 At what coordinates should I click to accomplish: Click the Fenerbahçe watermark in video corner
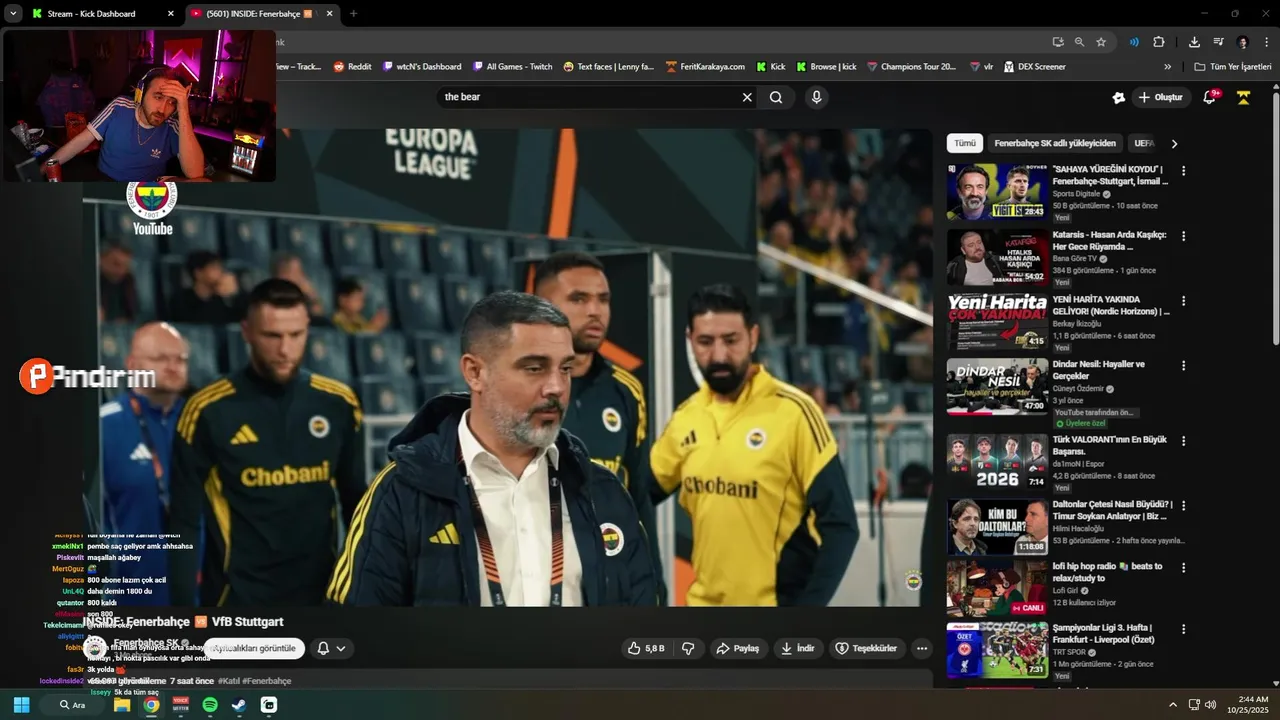(912, 581)
